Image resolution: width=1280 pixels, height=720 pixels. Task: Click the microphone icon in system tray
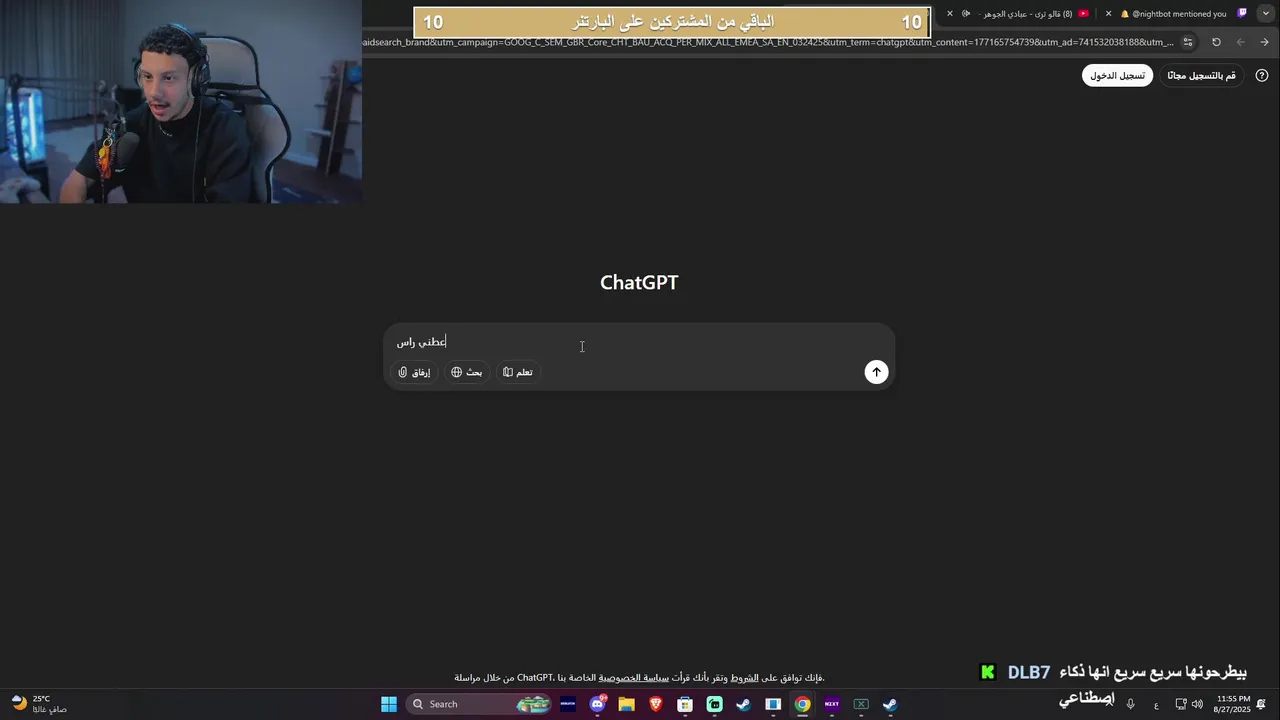point(1130,704)
